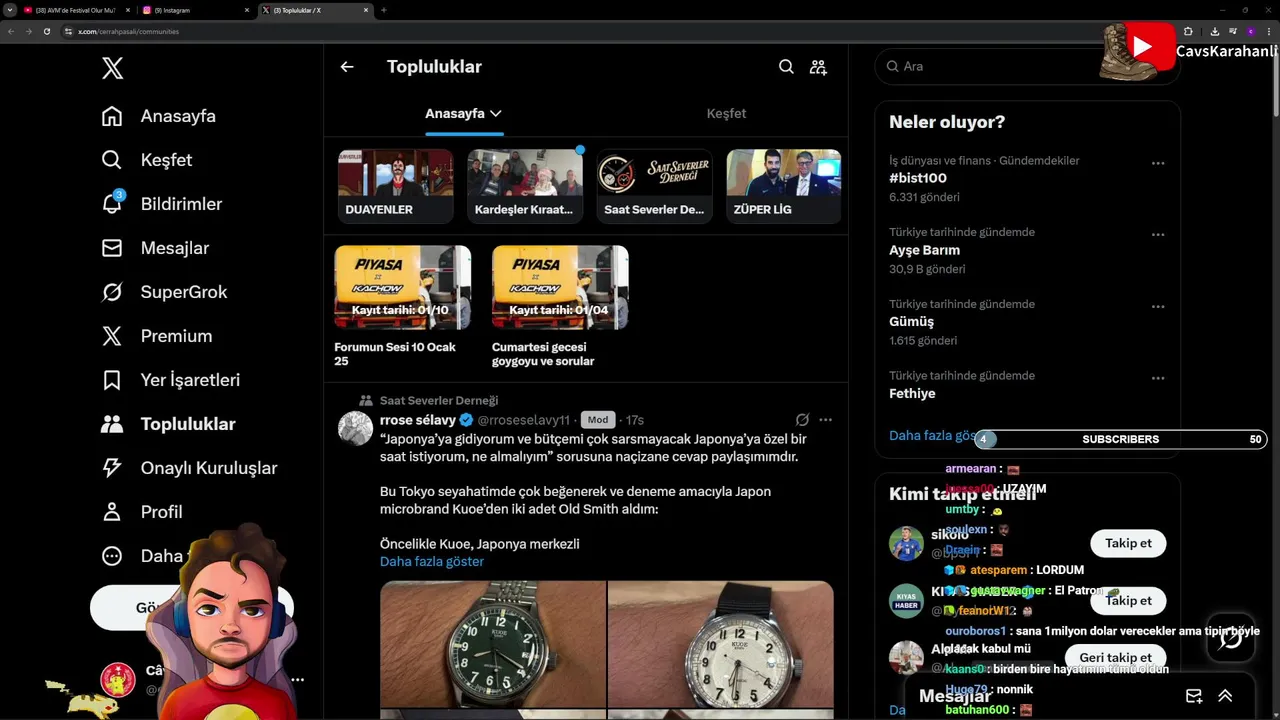
Task: Switch to the Keşfet tab
Action: click(726, 114)
